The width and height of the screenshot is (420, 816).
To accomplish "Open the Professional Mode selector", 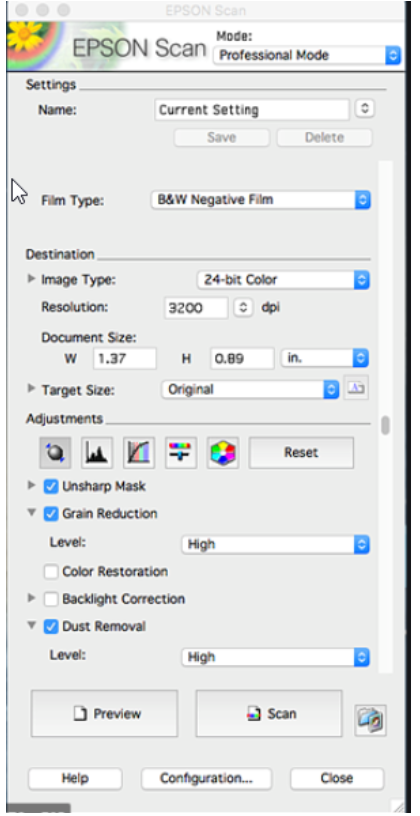I will [x=307, y=55].
